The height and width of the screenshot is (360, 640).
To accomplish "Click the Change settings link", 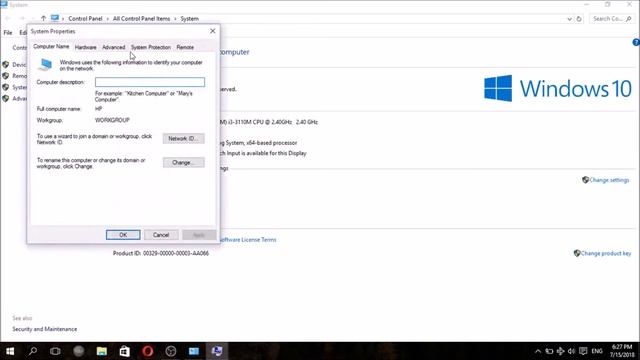I will click(609, 180).
